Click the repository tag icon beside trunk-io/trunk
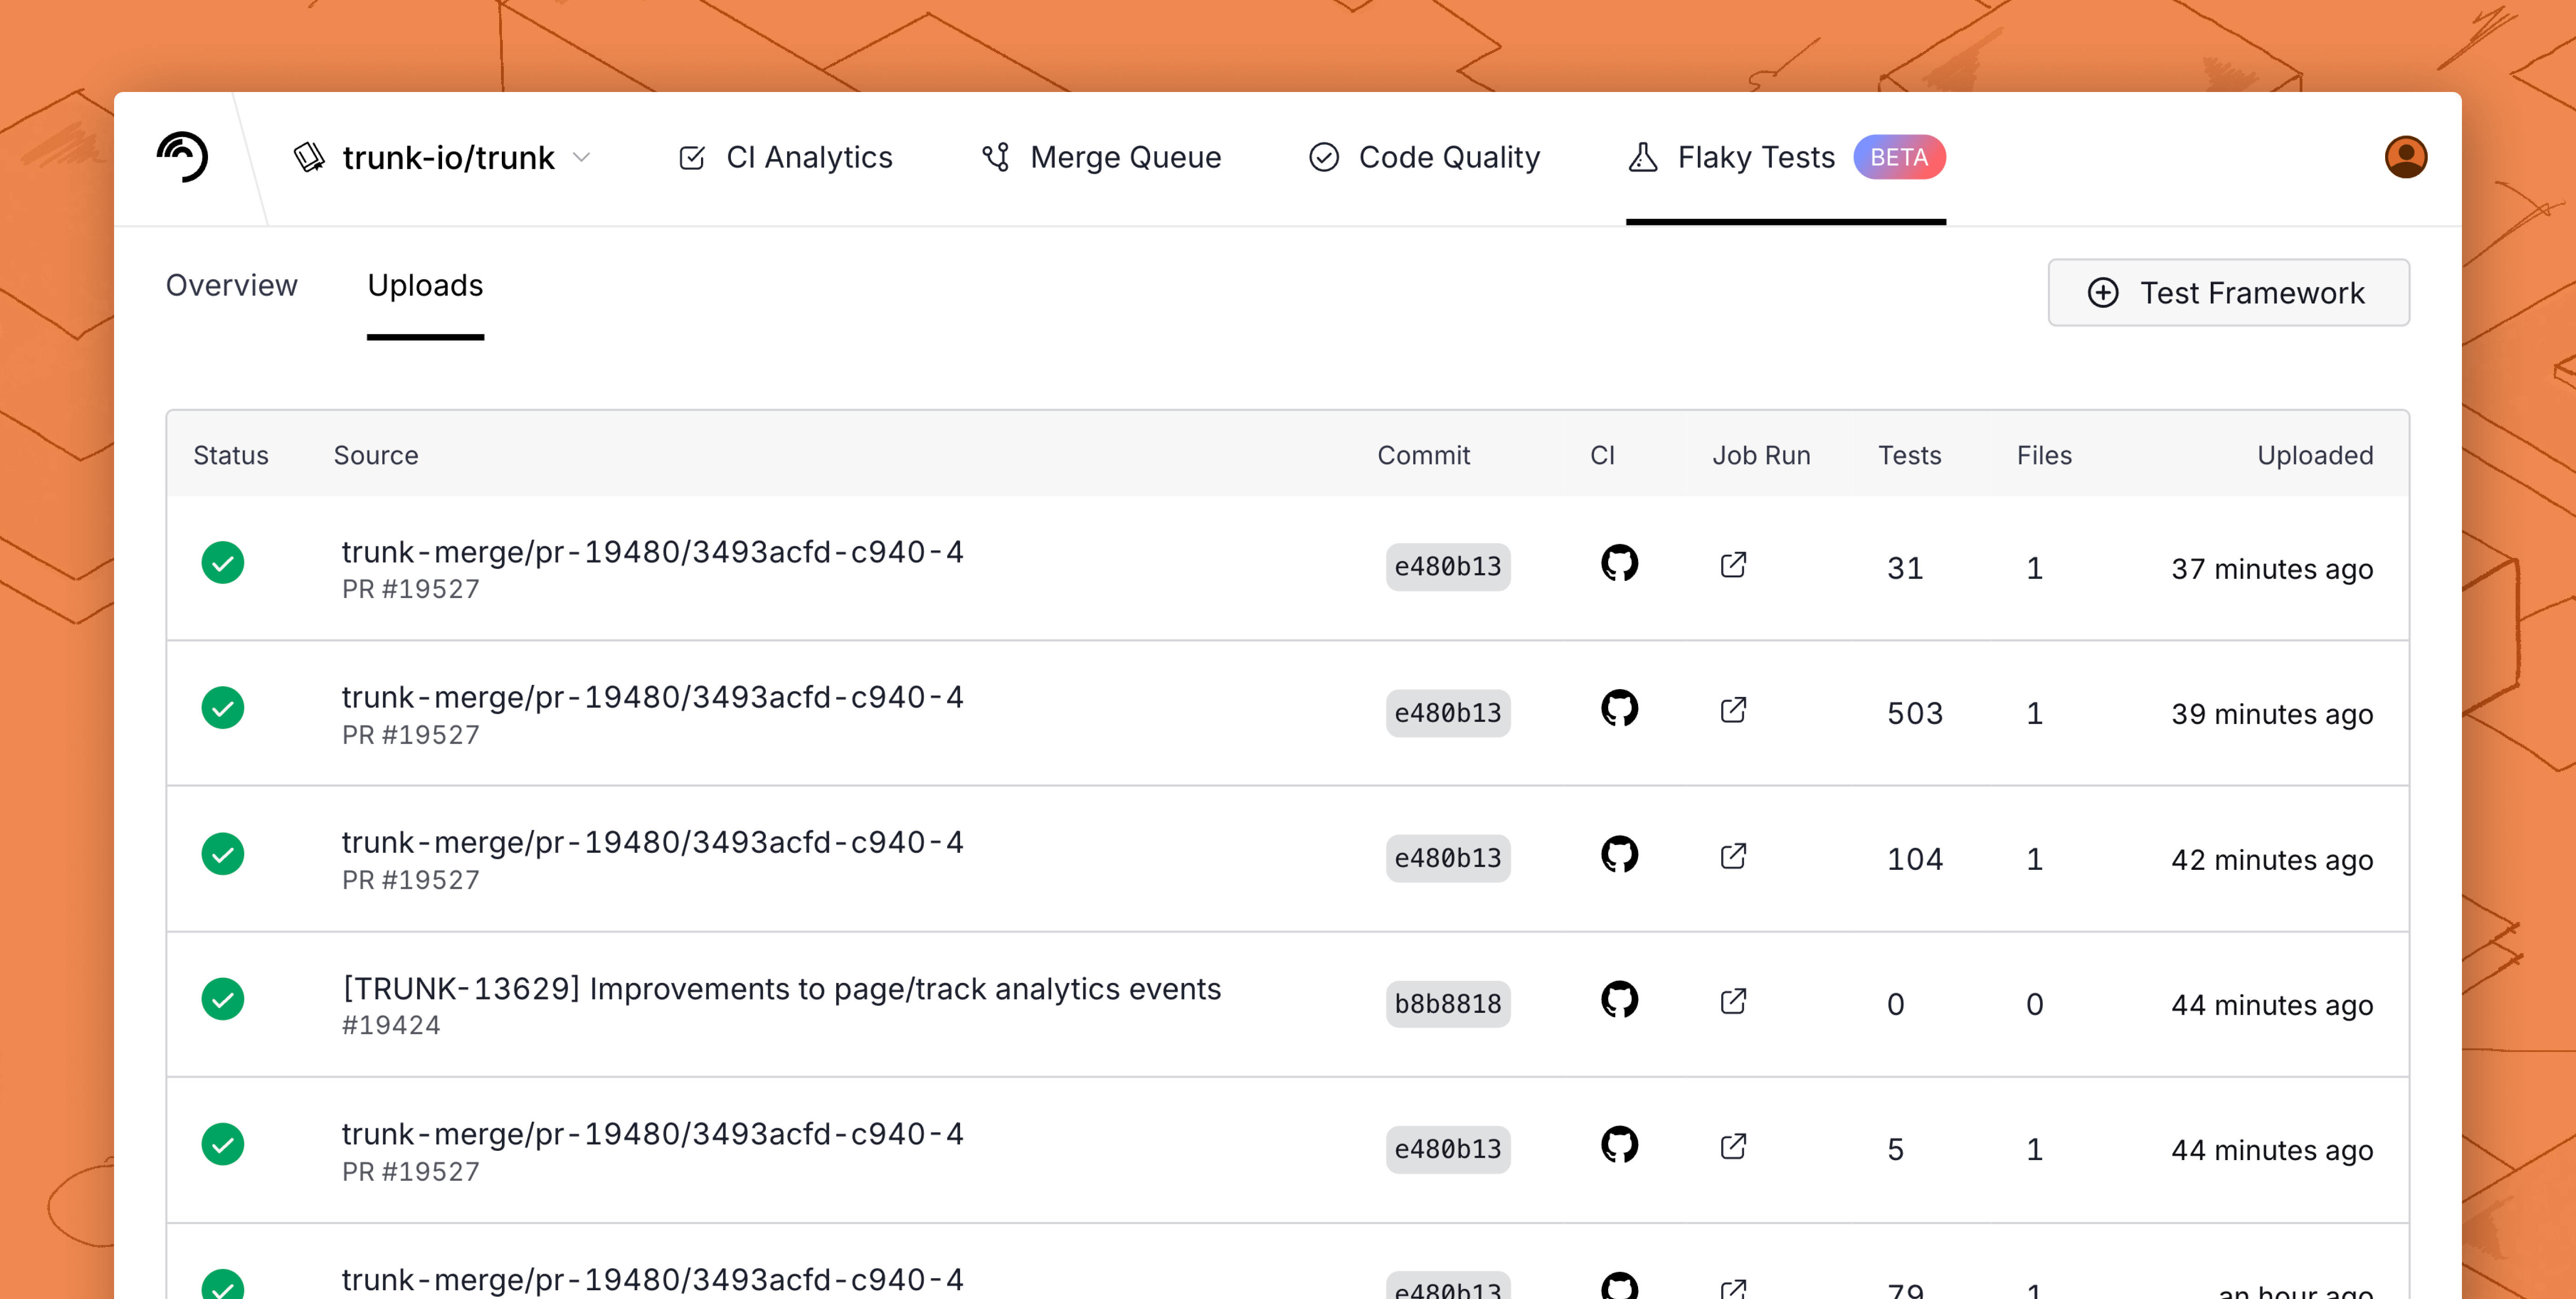The height and width of the screenshot is (1299, 2576). (x=309, y=157)
